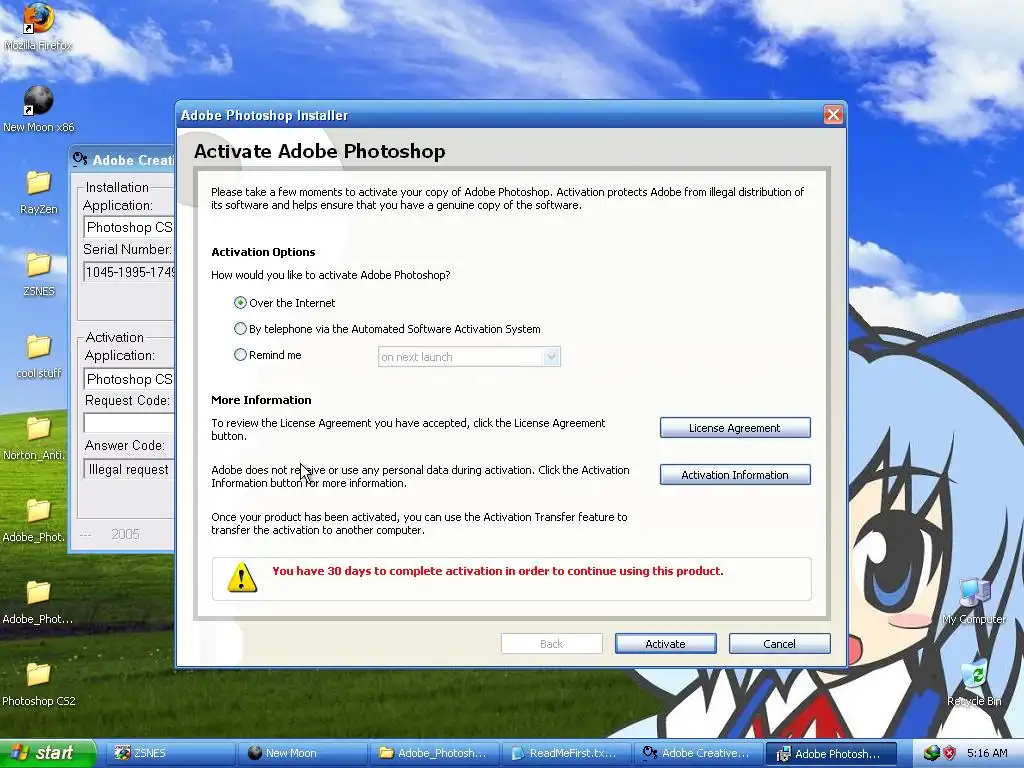Image resolution: width=1024 pixels, height=768 pixels.
Task: Cancel the Photoshop installer dialog
Action: tap(779, 643)
